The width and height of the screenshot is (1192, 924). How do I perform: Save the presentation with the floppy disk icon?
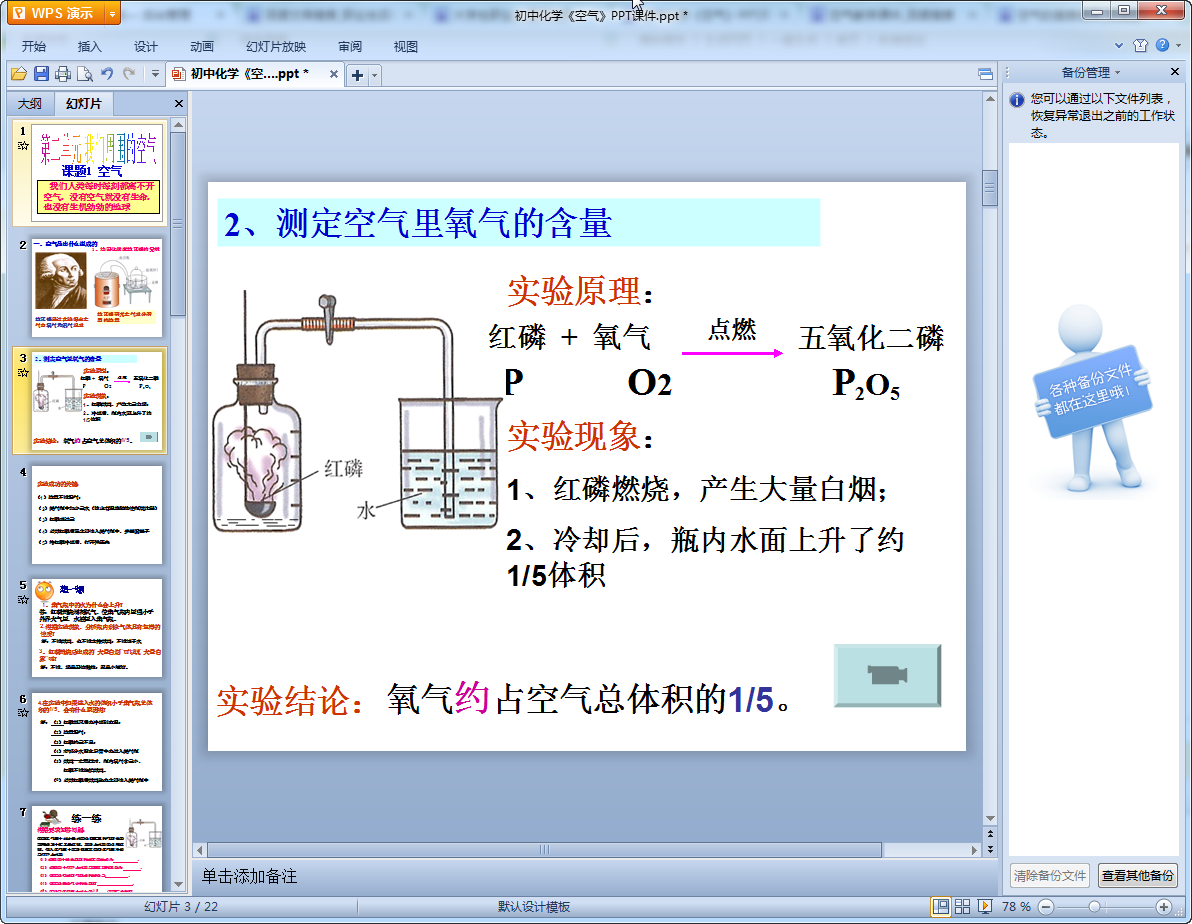(41, 74)
